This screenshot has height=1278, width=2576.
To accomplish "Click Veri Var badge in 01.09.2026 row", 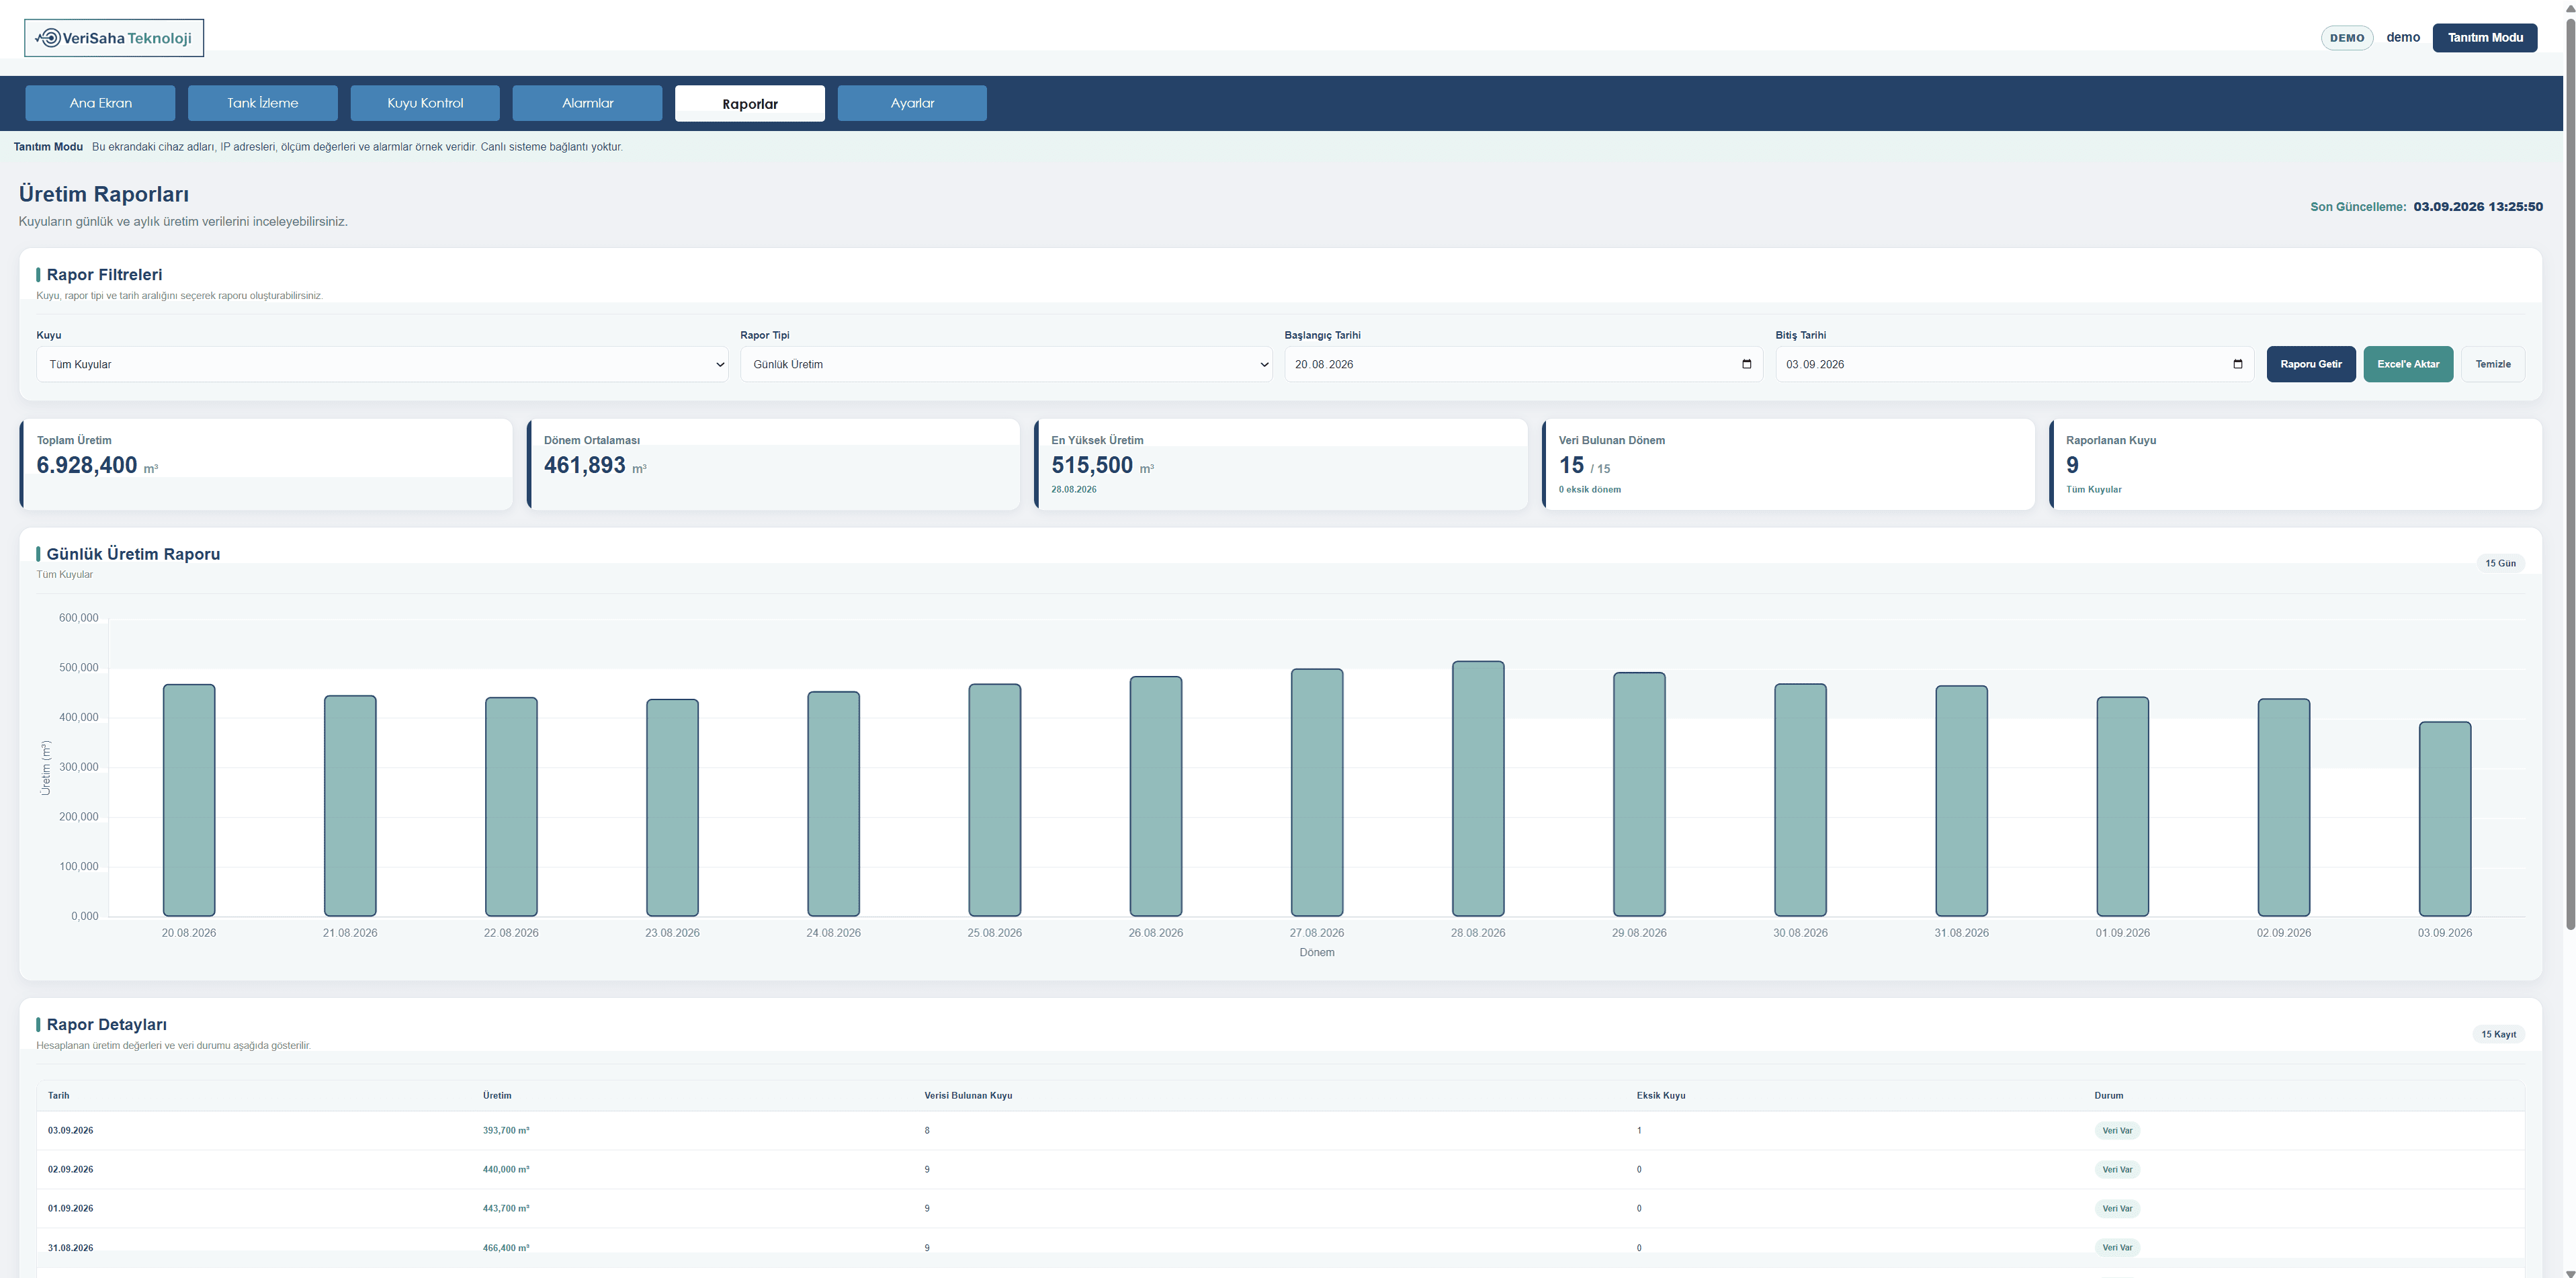I will [x=2117, y=1209].
